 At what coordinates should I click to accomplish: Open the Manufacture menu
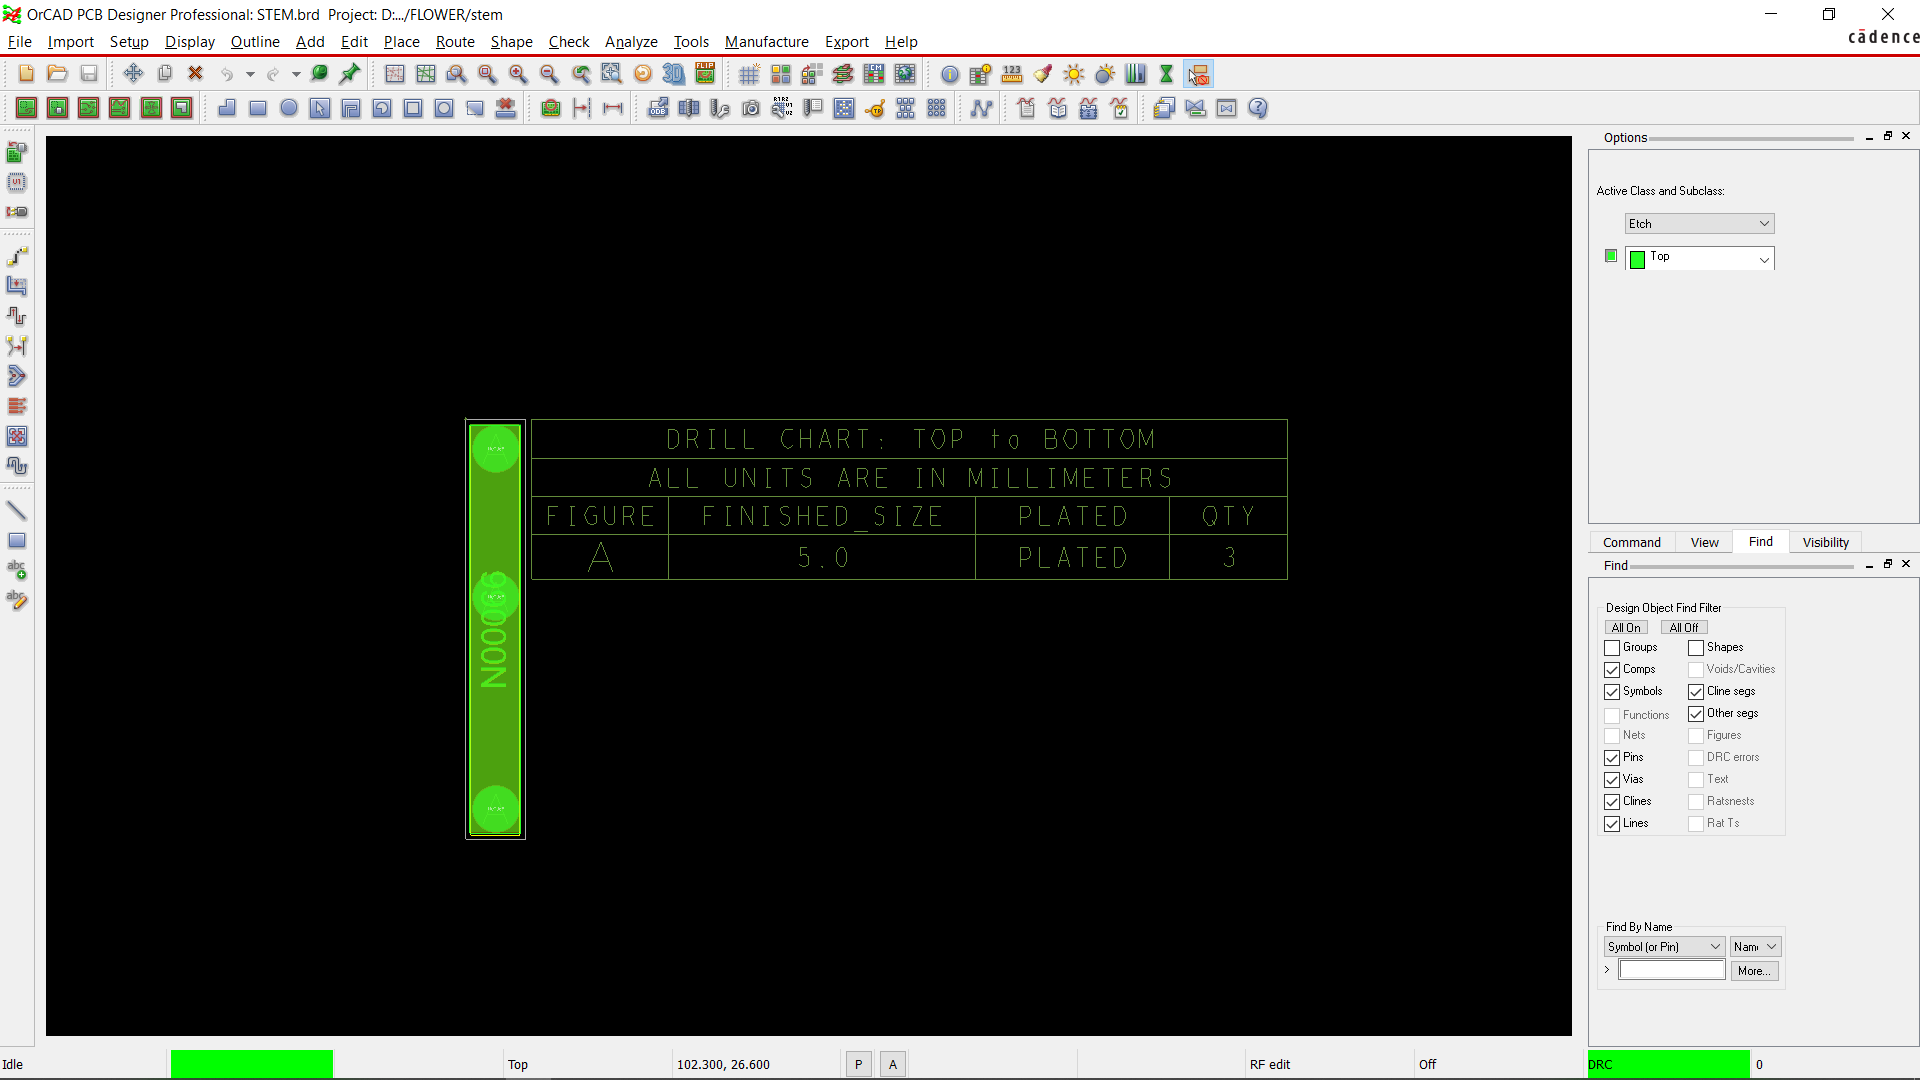pyautogui.click(x=766, y=42)
